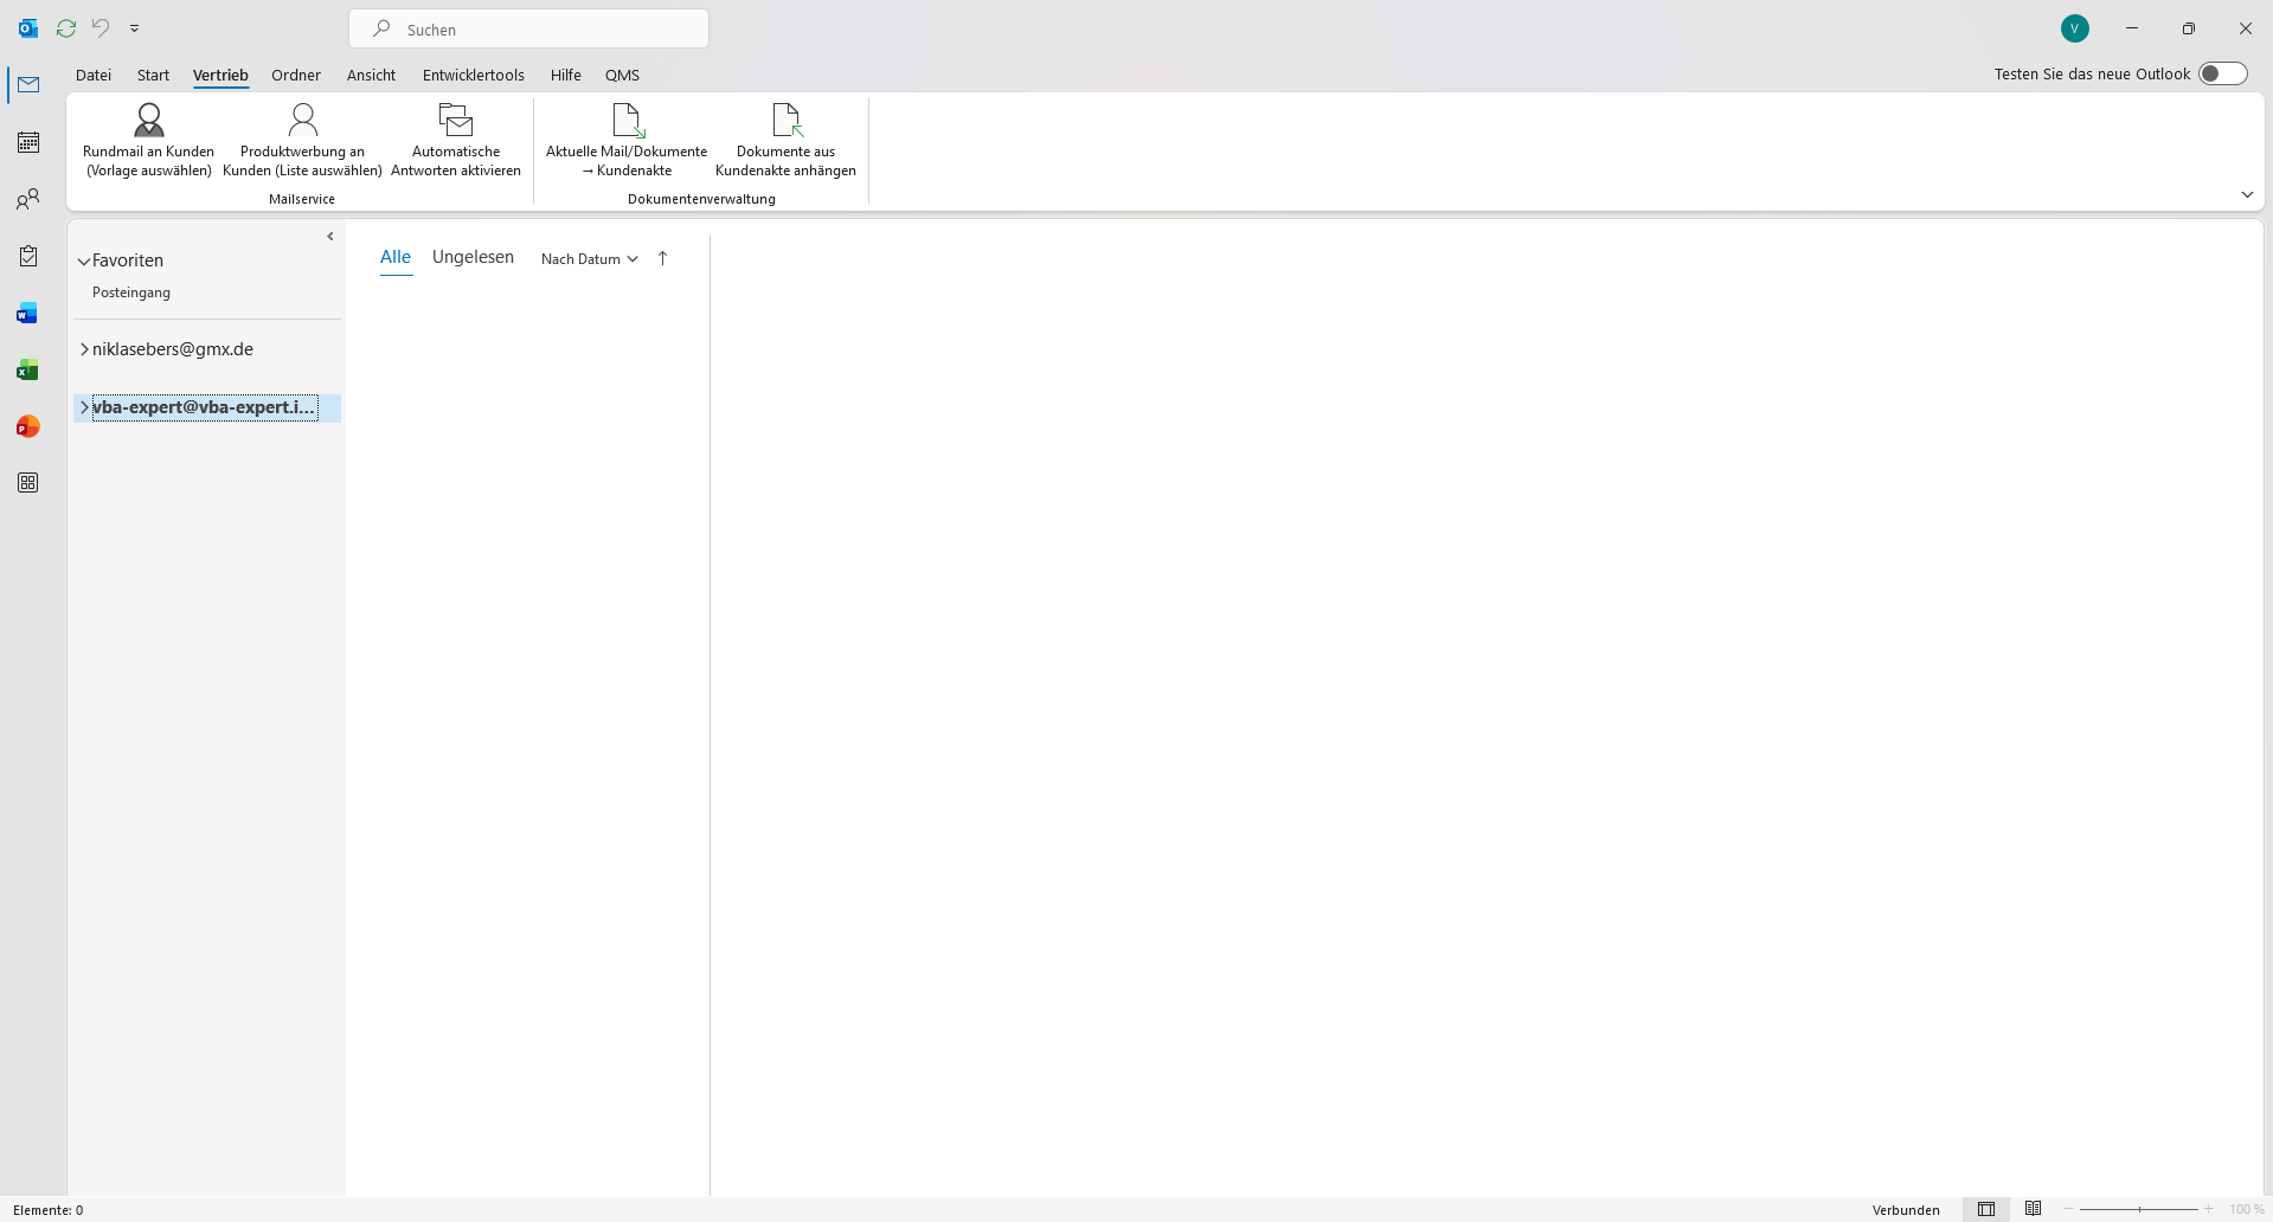Click the zoom in plus button

tap(2208, 1209)
